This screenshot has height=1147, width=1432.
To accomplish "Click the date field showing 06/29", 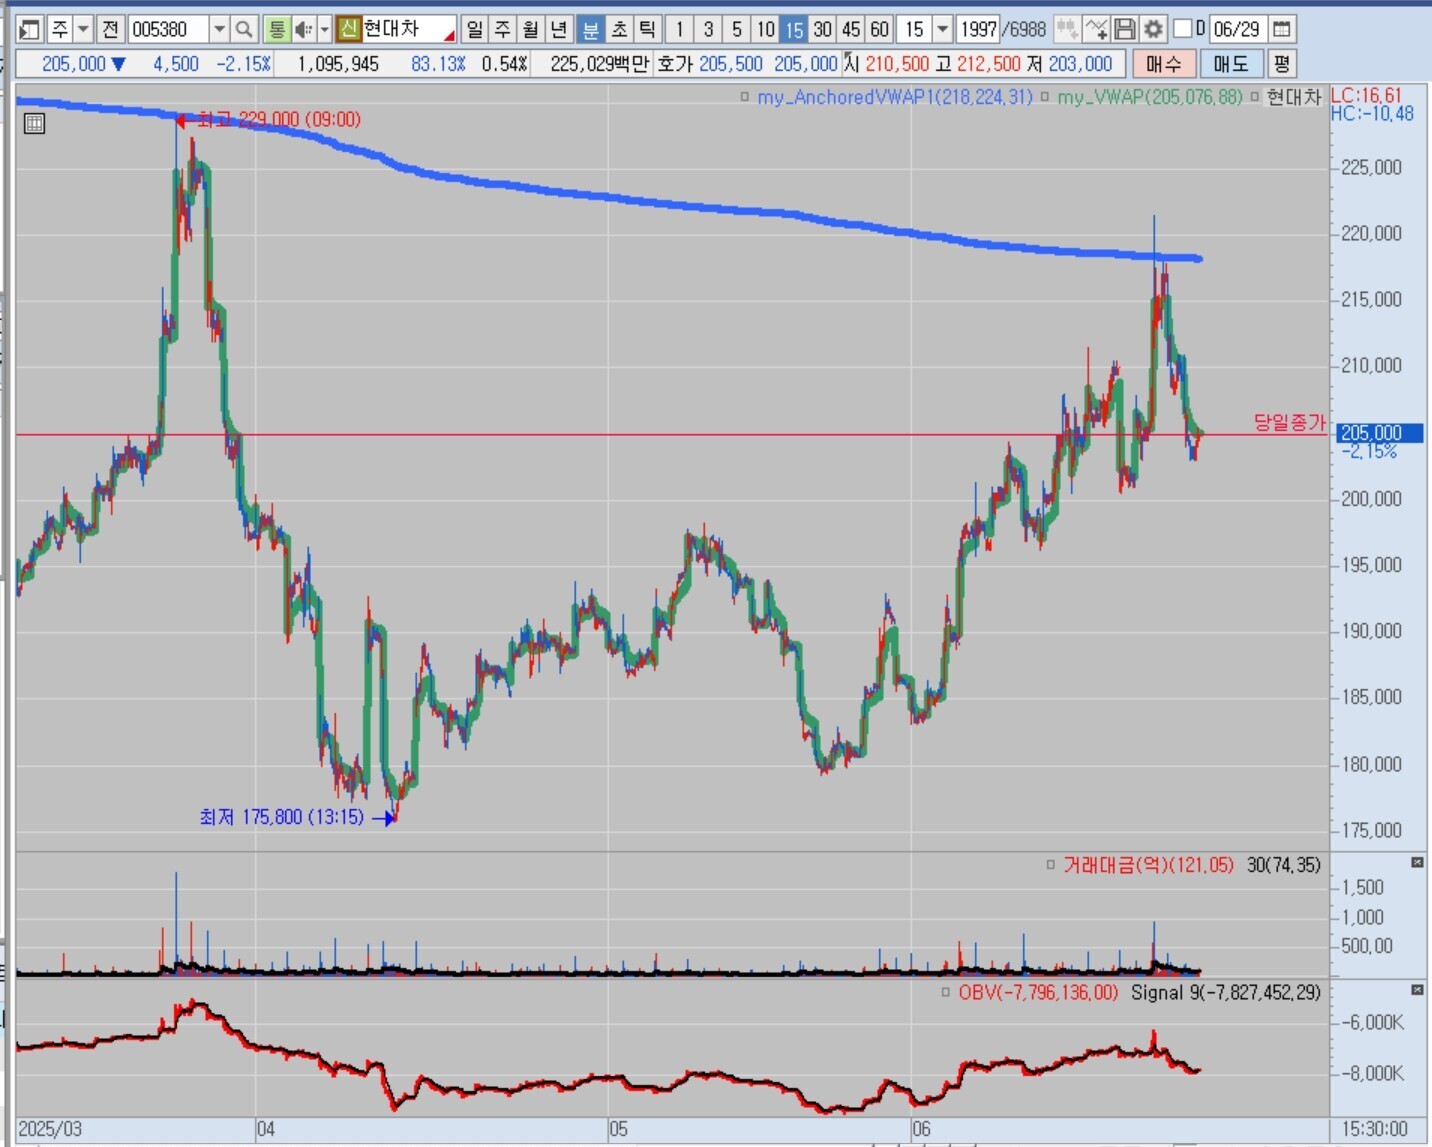I will (1237, 29).
